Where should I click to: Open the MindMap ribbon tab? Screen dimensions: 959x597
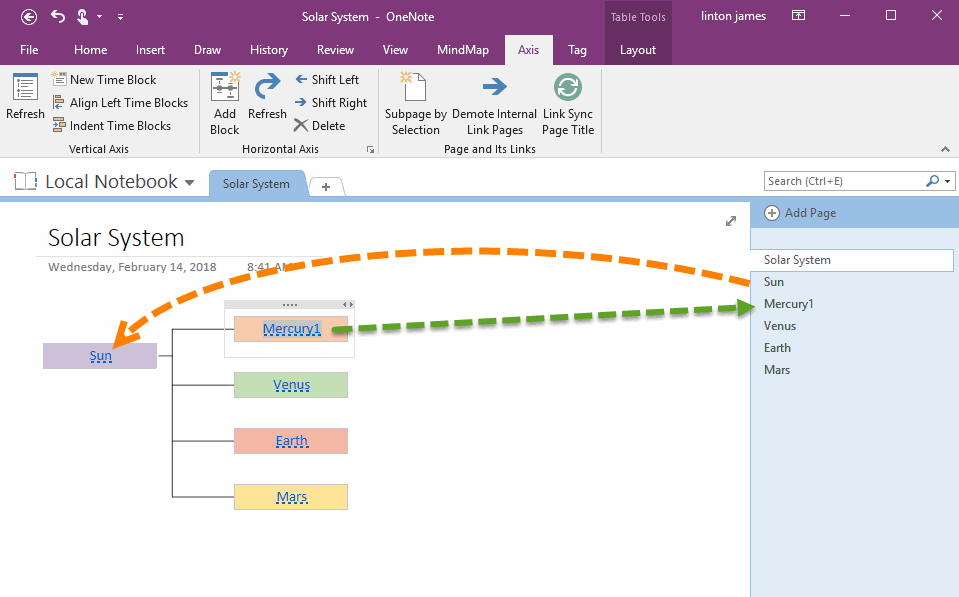coord(462,50)
